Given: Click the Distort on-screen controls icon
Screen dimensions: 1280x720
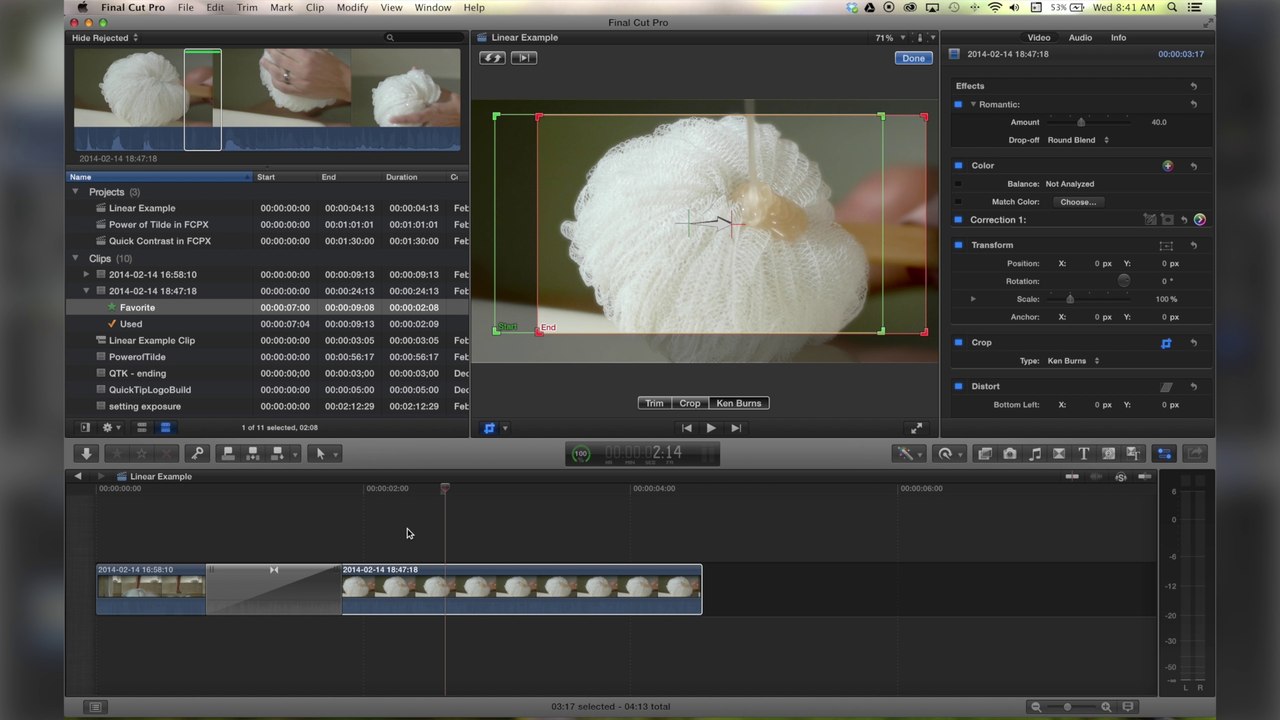Looking at the screenshot, I should (1166, 386).
